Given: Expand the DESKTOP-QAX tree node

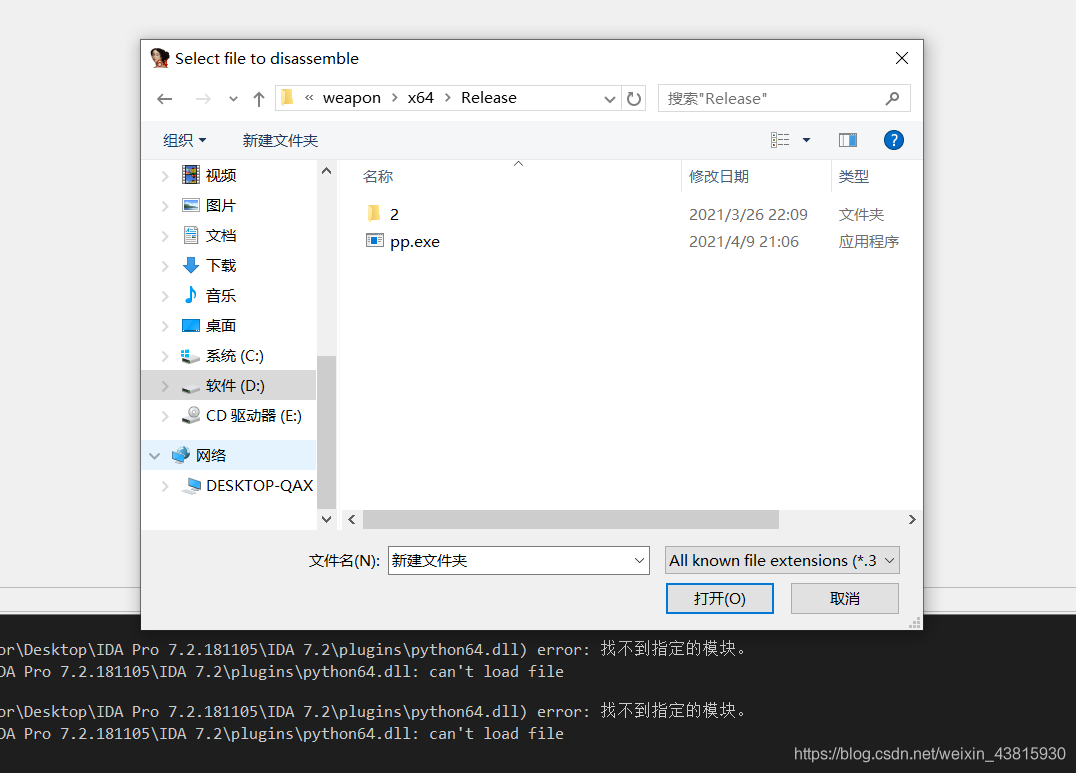Looking at the screenshot, I should (165, 486).
